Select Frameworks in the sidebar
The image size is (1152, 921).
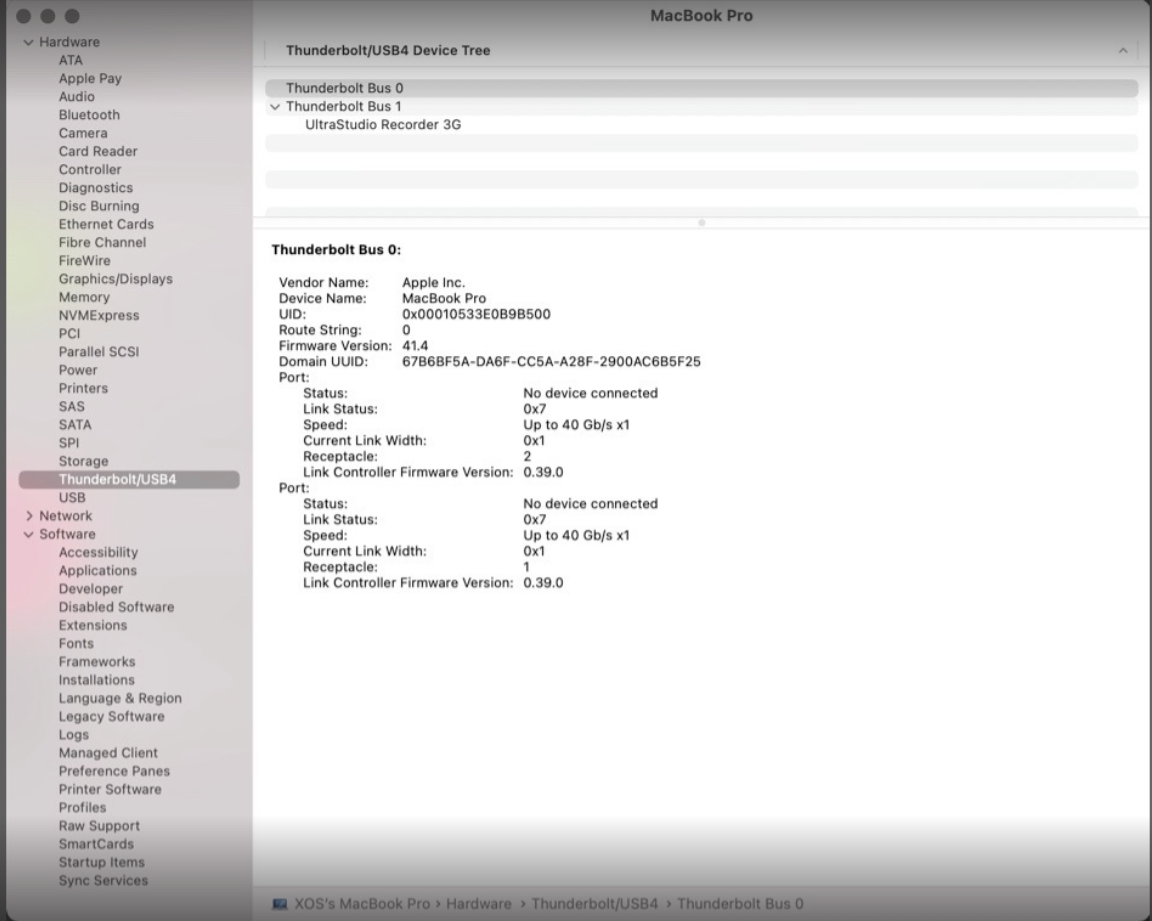(97, 662)
